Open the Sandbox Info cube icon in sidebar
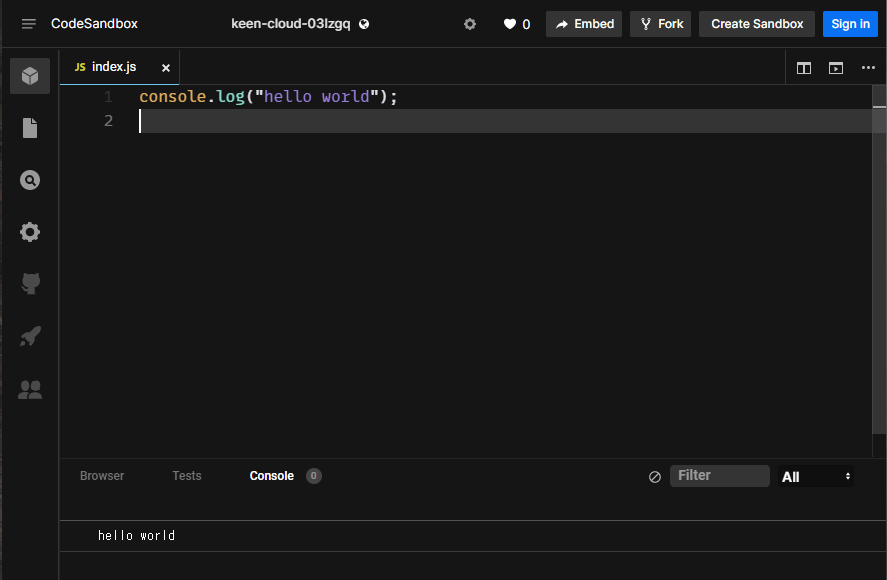This screenshot has width=887, height=580. (x=30, y=76)
